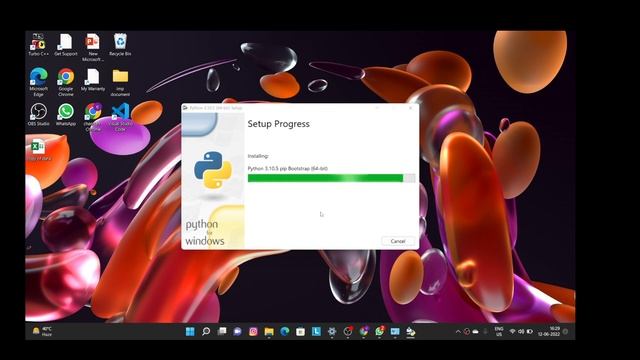Launch Microsoft Edge from the desktop

[x=38, y=82]
